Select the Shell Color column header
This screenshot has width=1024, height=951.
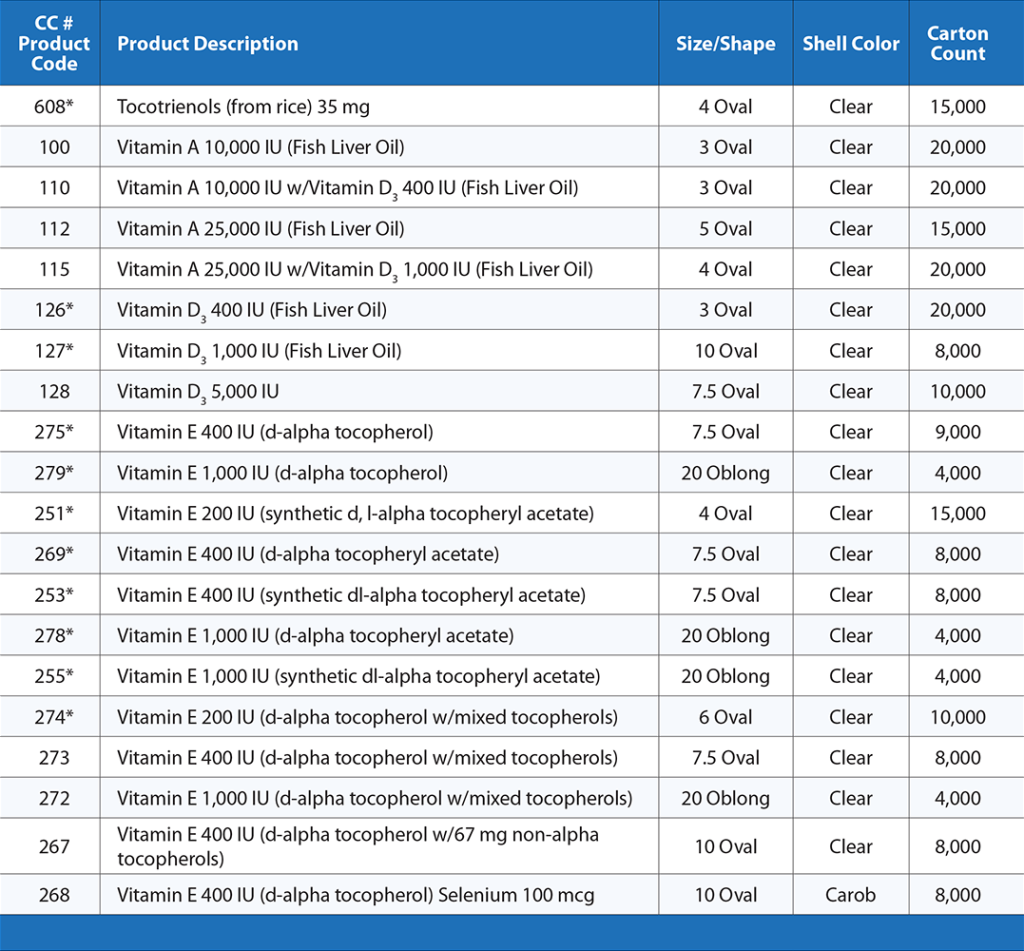[851, 44]
